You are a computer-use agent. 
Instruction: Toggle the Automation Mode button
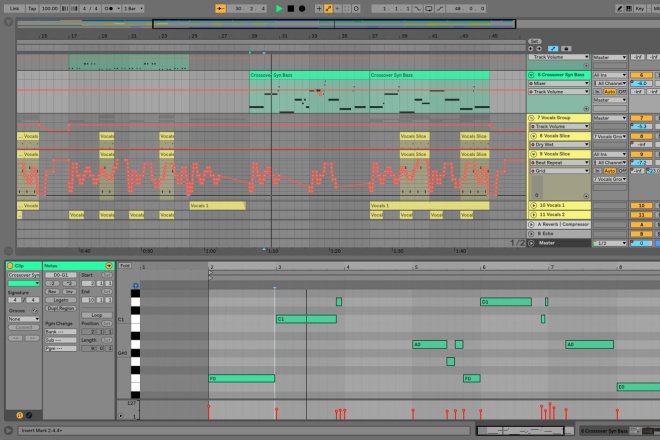[x=553, y=49]
